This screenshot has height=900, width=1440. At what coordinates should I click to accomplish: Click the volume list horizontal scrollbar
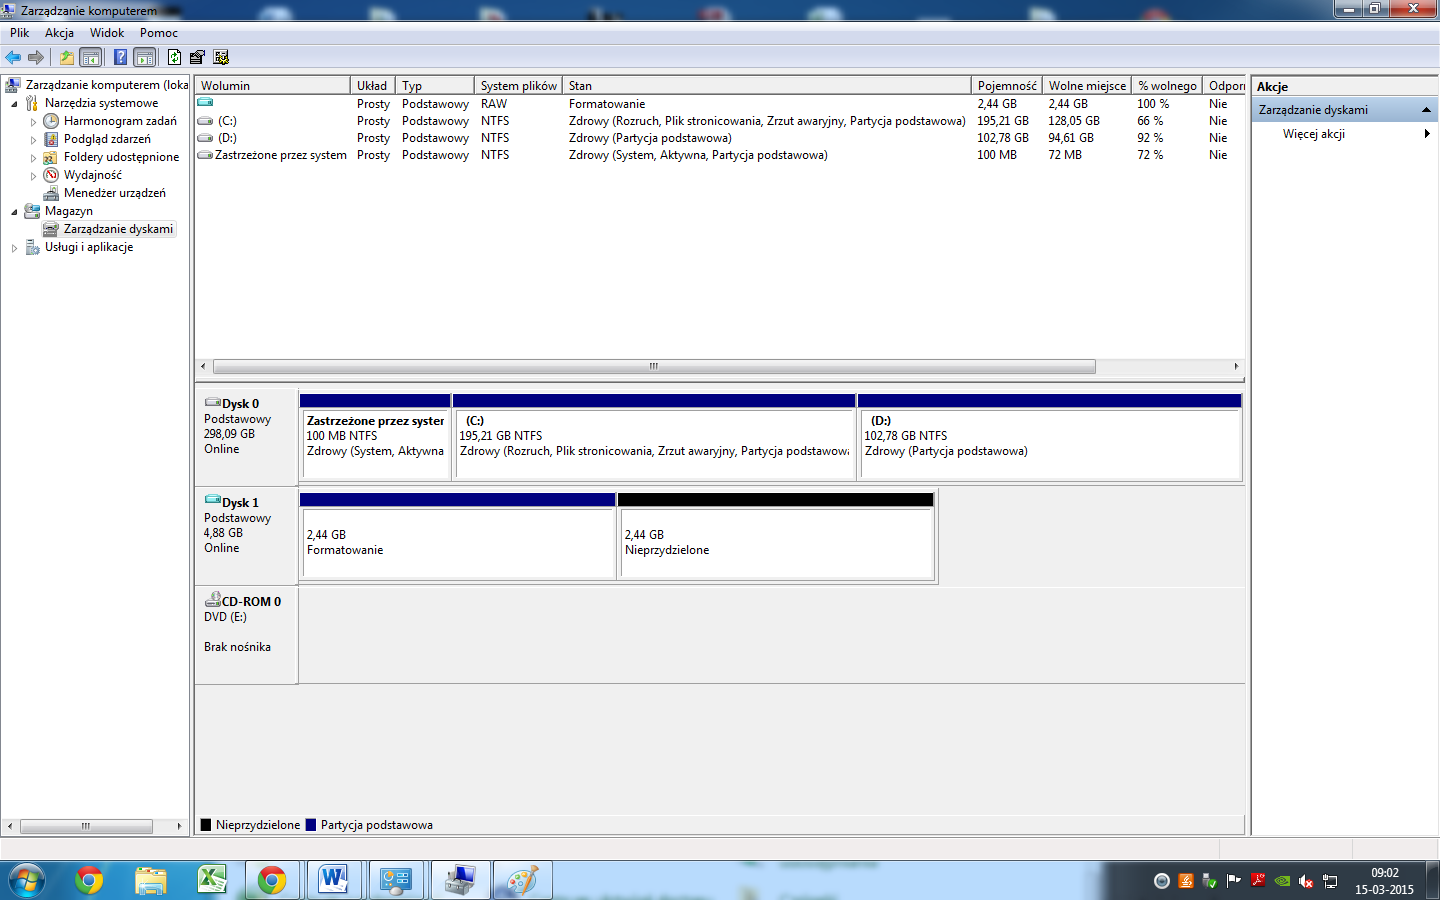click(x=654, y=366)
